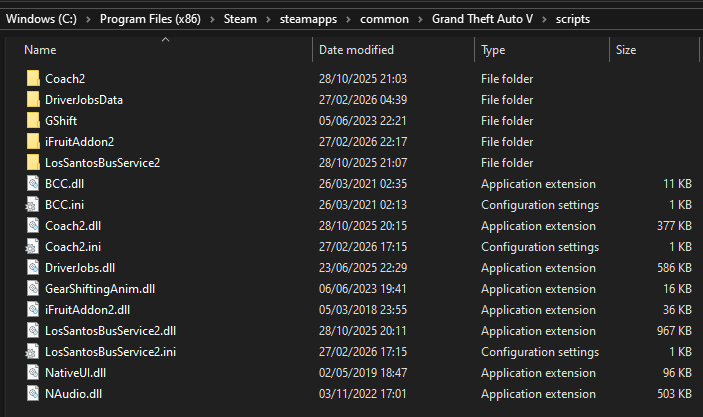Select the GShift folder name
This screenshot has width=703, height=417.
pos(61,121)
